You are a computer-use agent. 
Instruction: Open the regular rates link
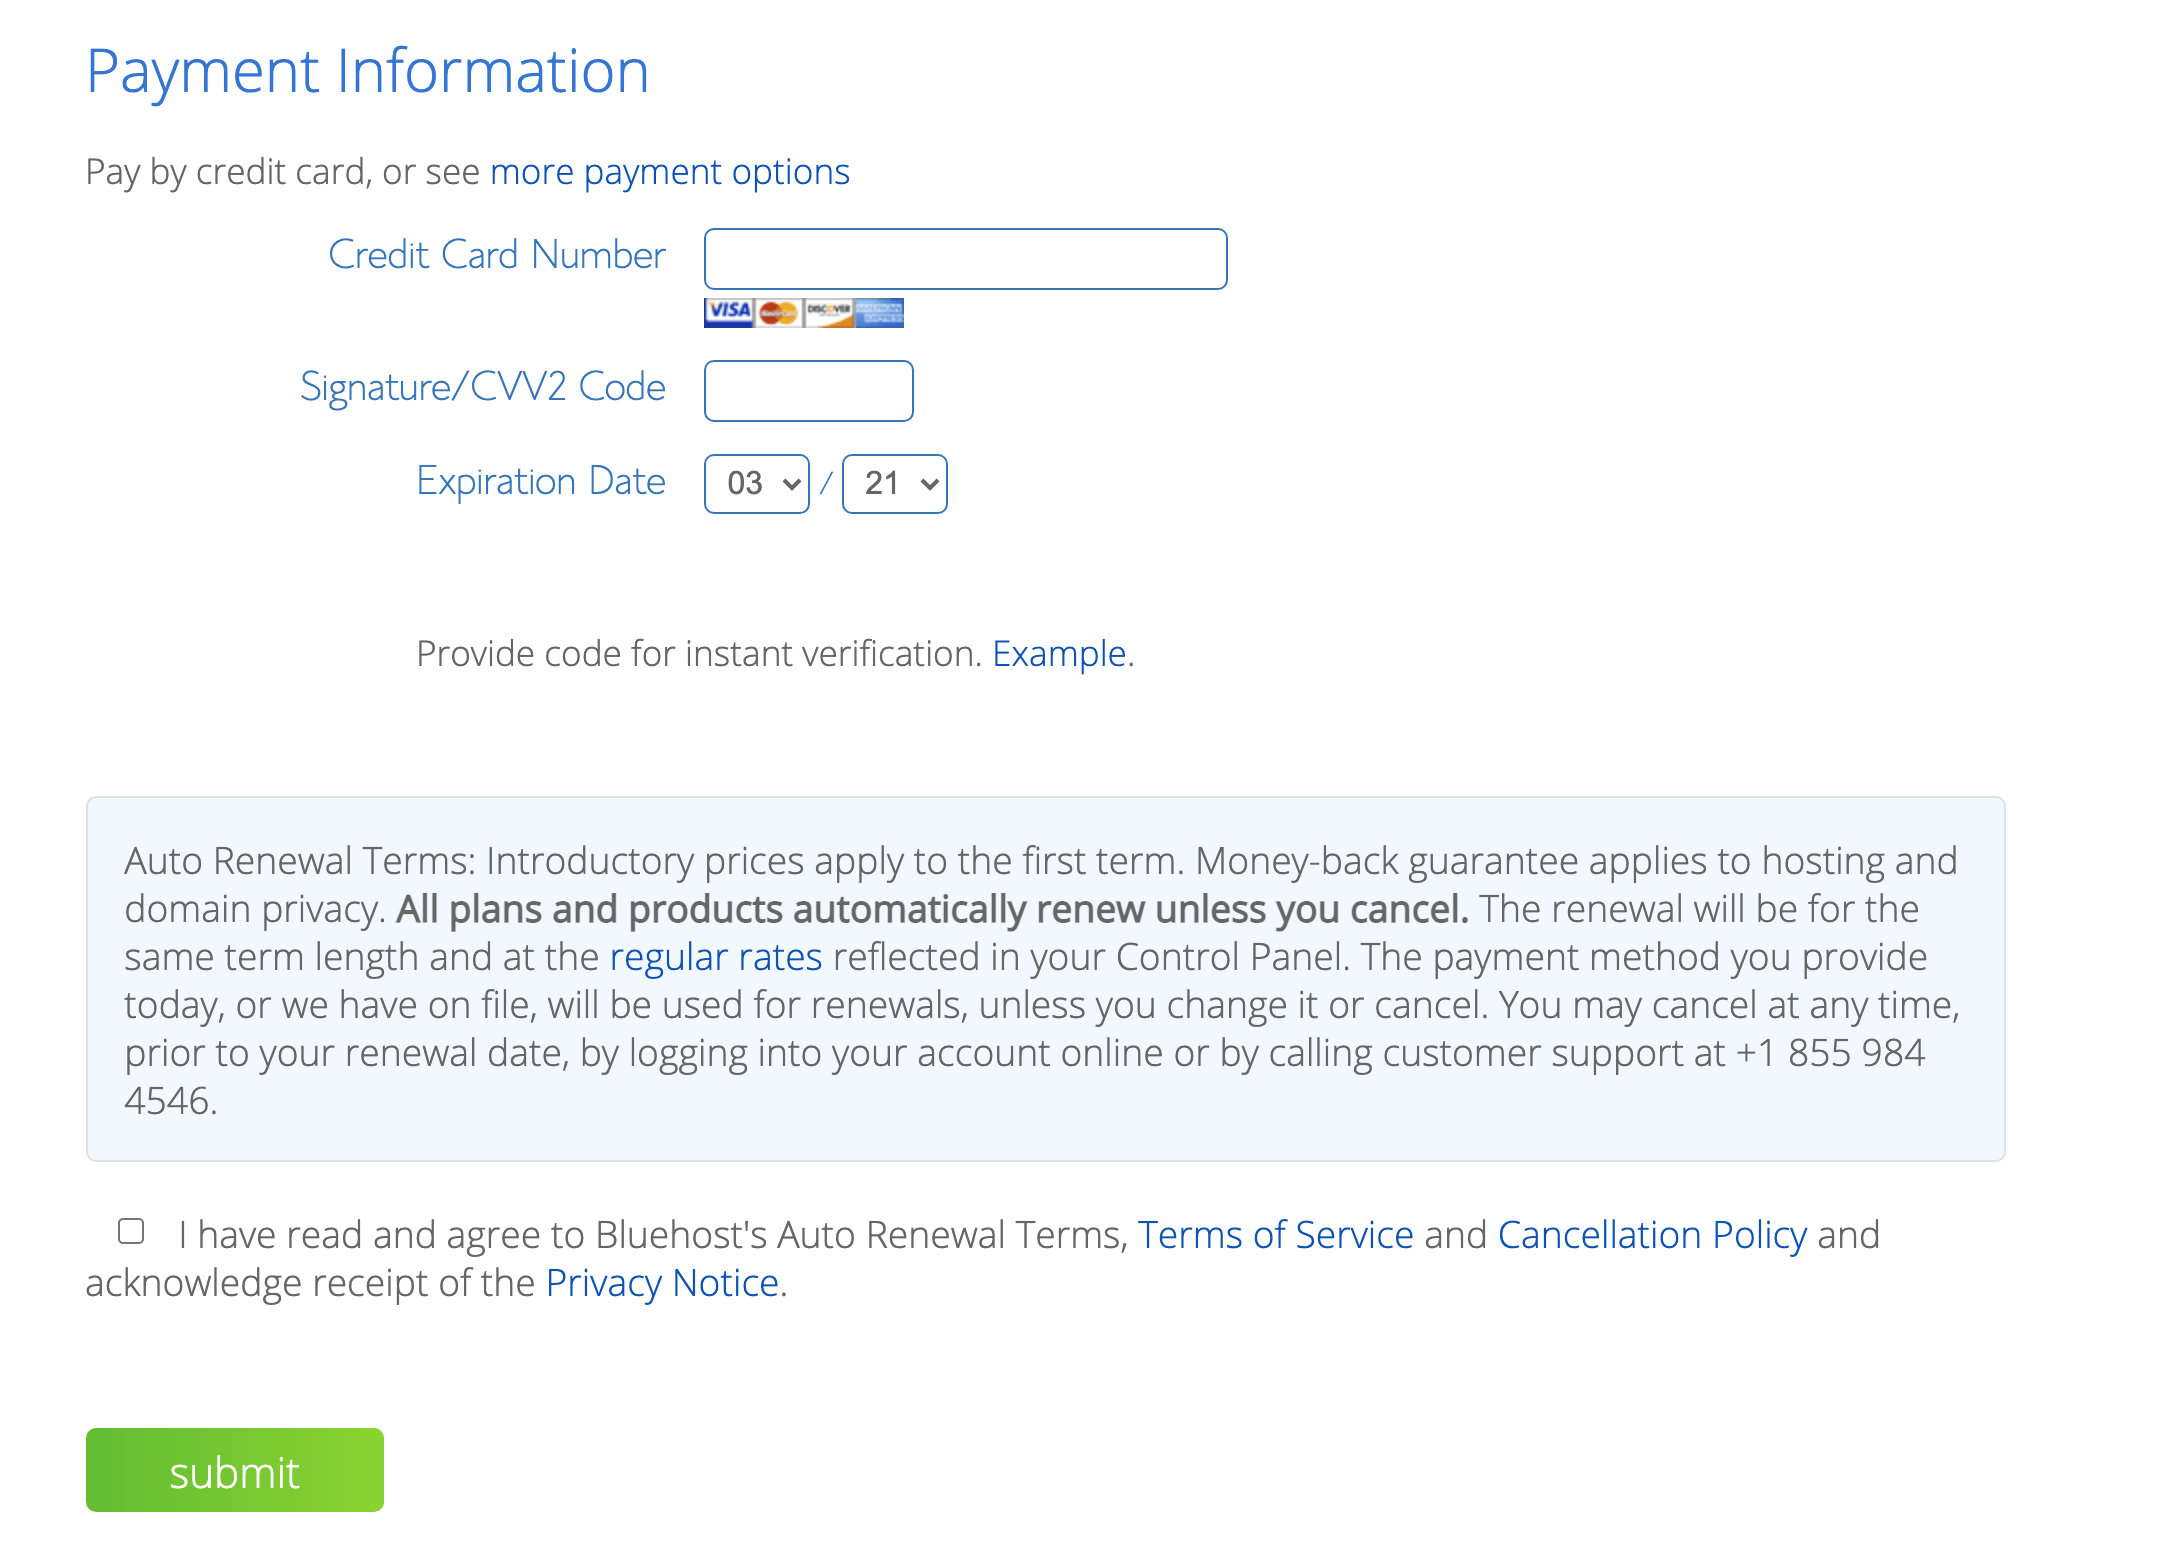click(716, 957)
